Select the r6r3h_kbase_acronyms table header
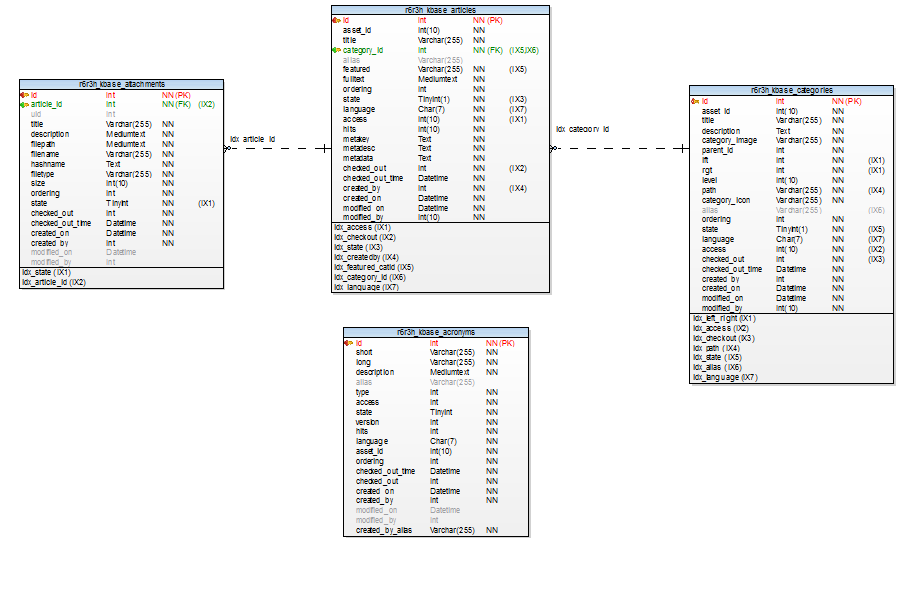The width and height of the screenshot is (916, 600). [435, 332]
